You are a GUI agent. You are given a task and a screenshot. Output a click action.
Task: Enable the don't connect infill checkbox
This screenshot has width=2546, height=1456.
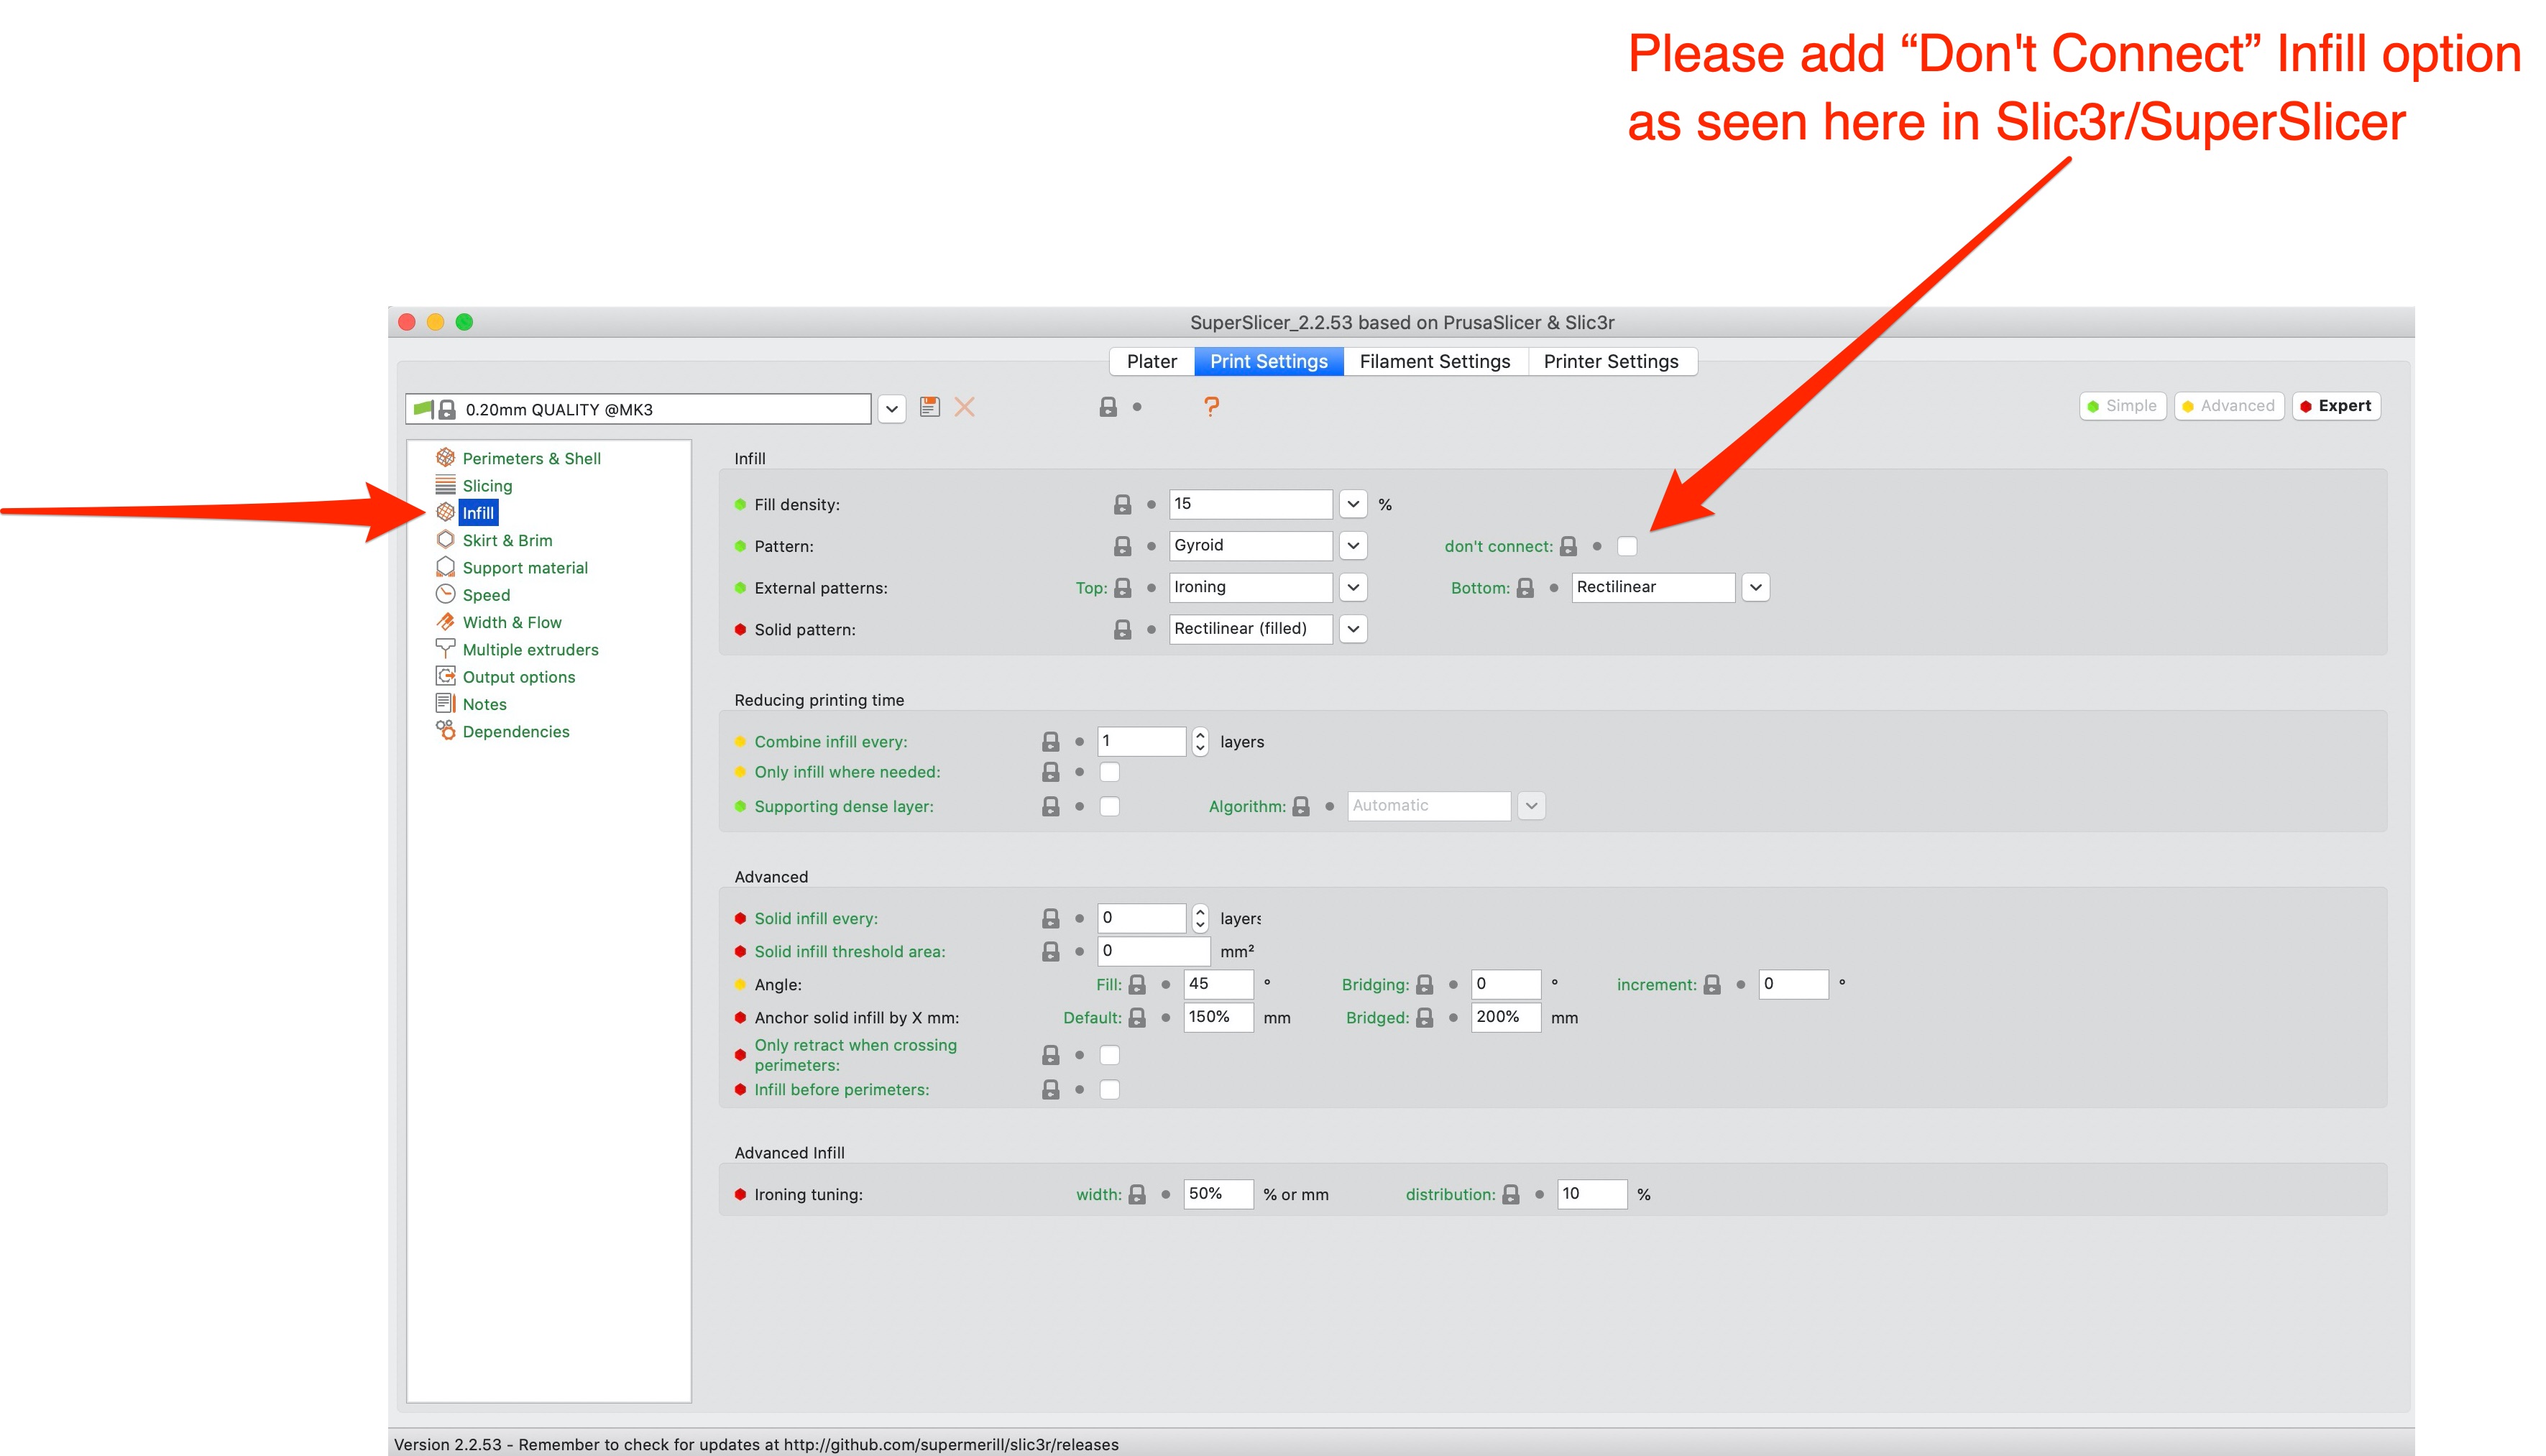(1628, 546)
